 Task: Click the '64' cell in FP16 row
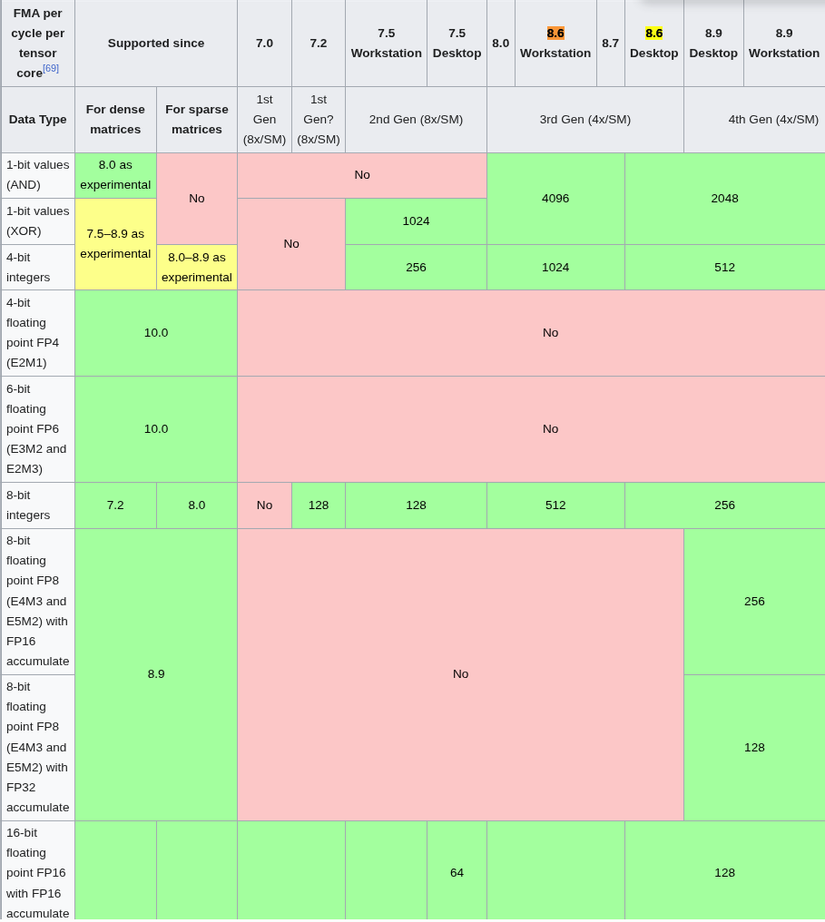point(457,872)
